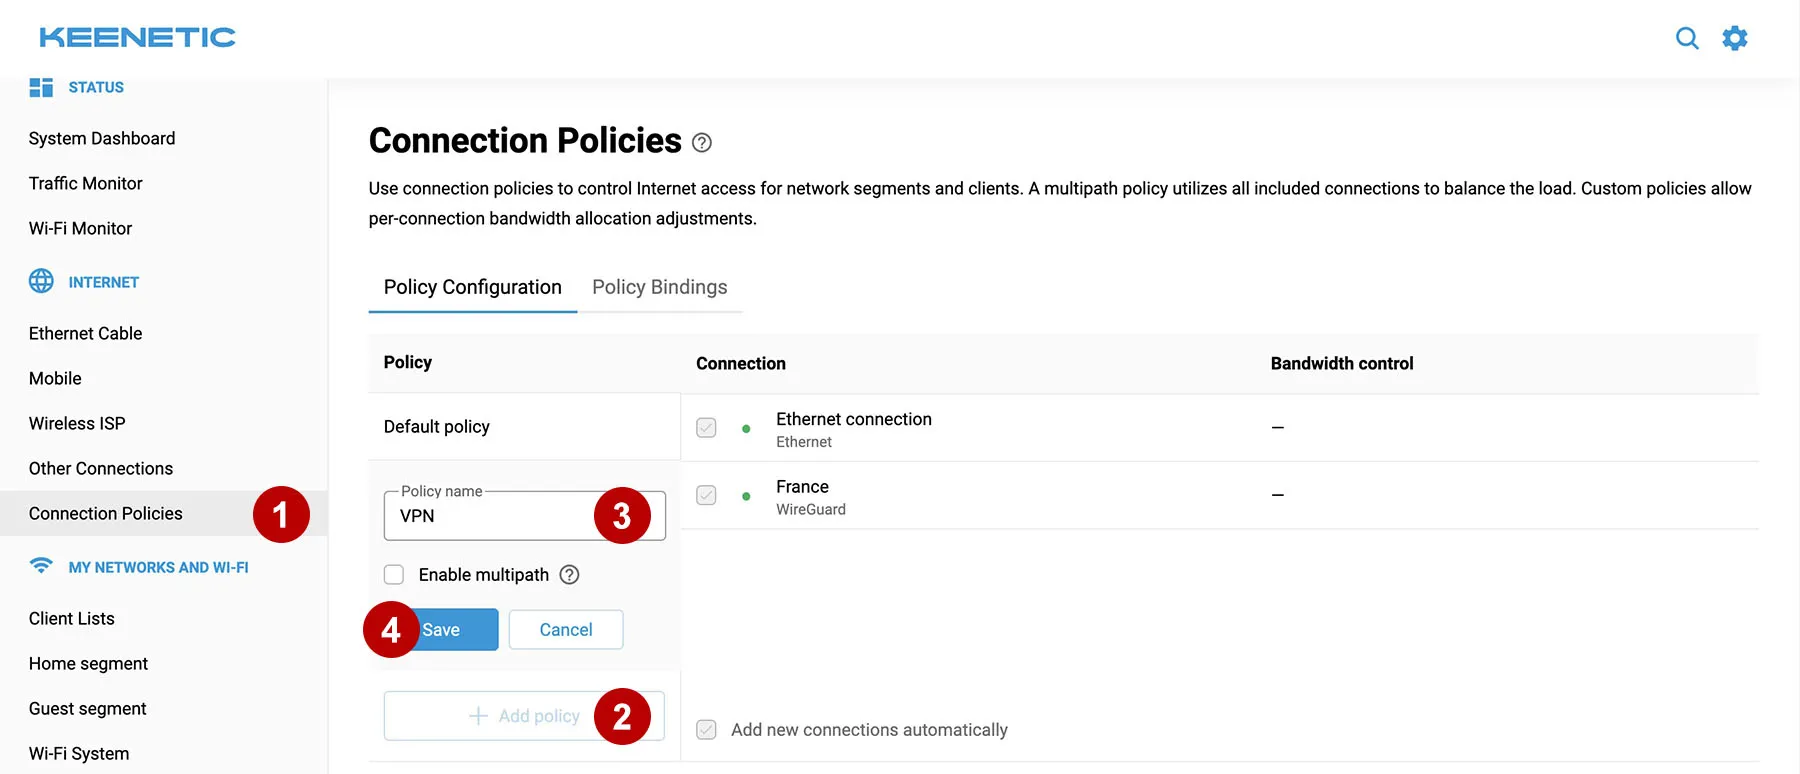1800x774 pixels.
Task: Select the Policy Configuration tab
Action: point(472,288)
